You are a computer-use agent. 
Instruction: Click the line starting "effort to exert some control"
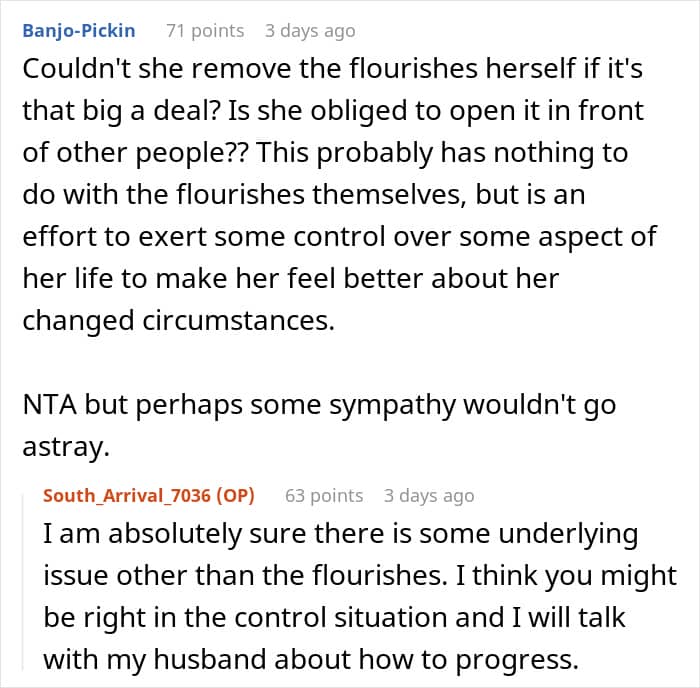click(x=339, y=237)
